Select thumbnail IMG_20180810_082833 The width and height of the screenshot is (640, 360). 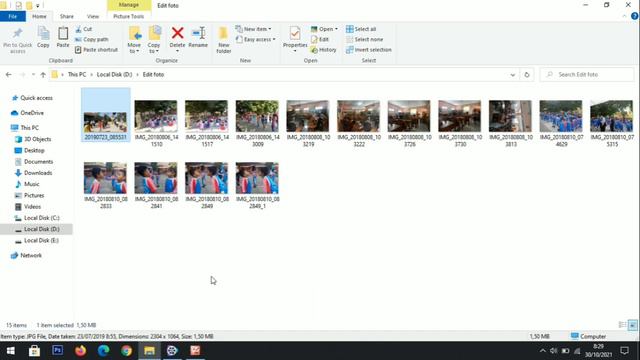pos(105,185)
